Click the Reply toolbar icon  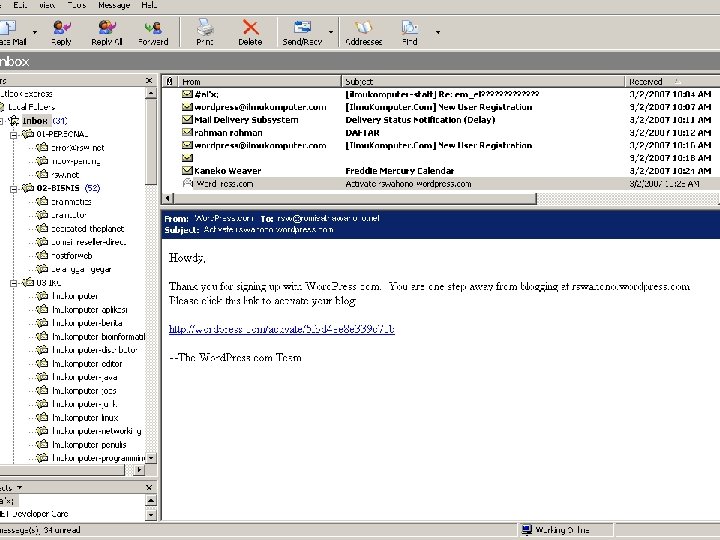[x=61, y=31]
